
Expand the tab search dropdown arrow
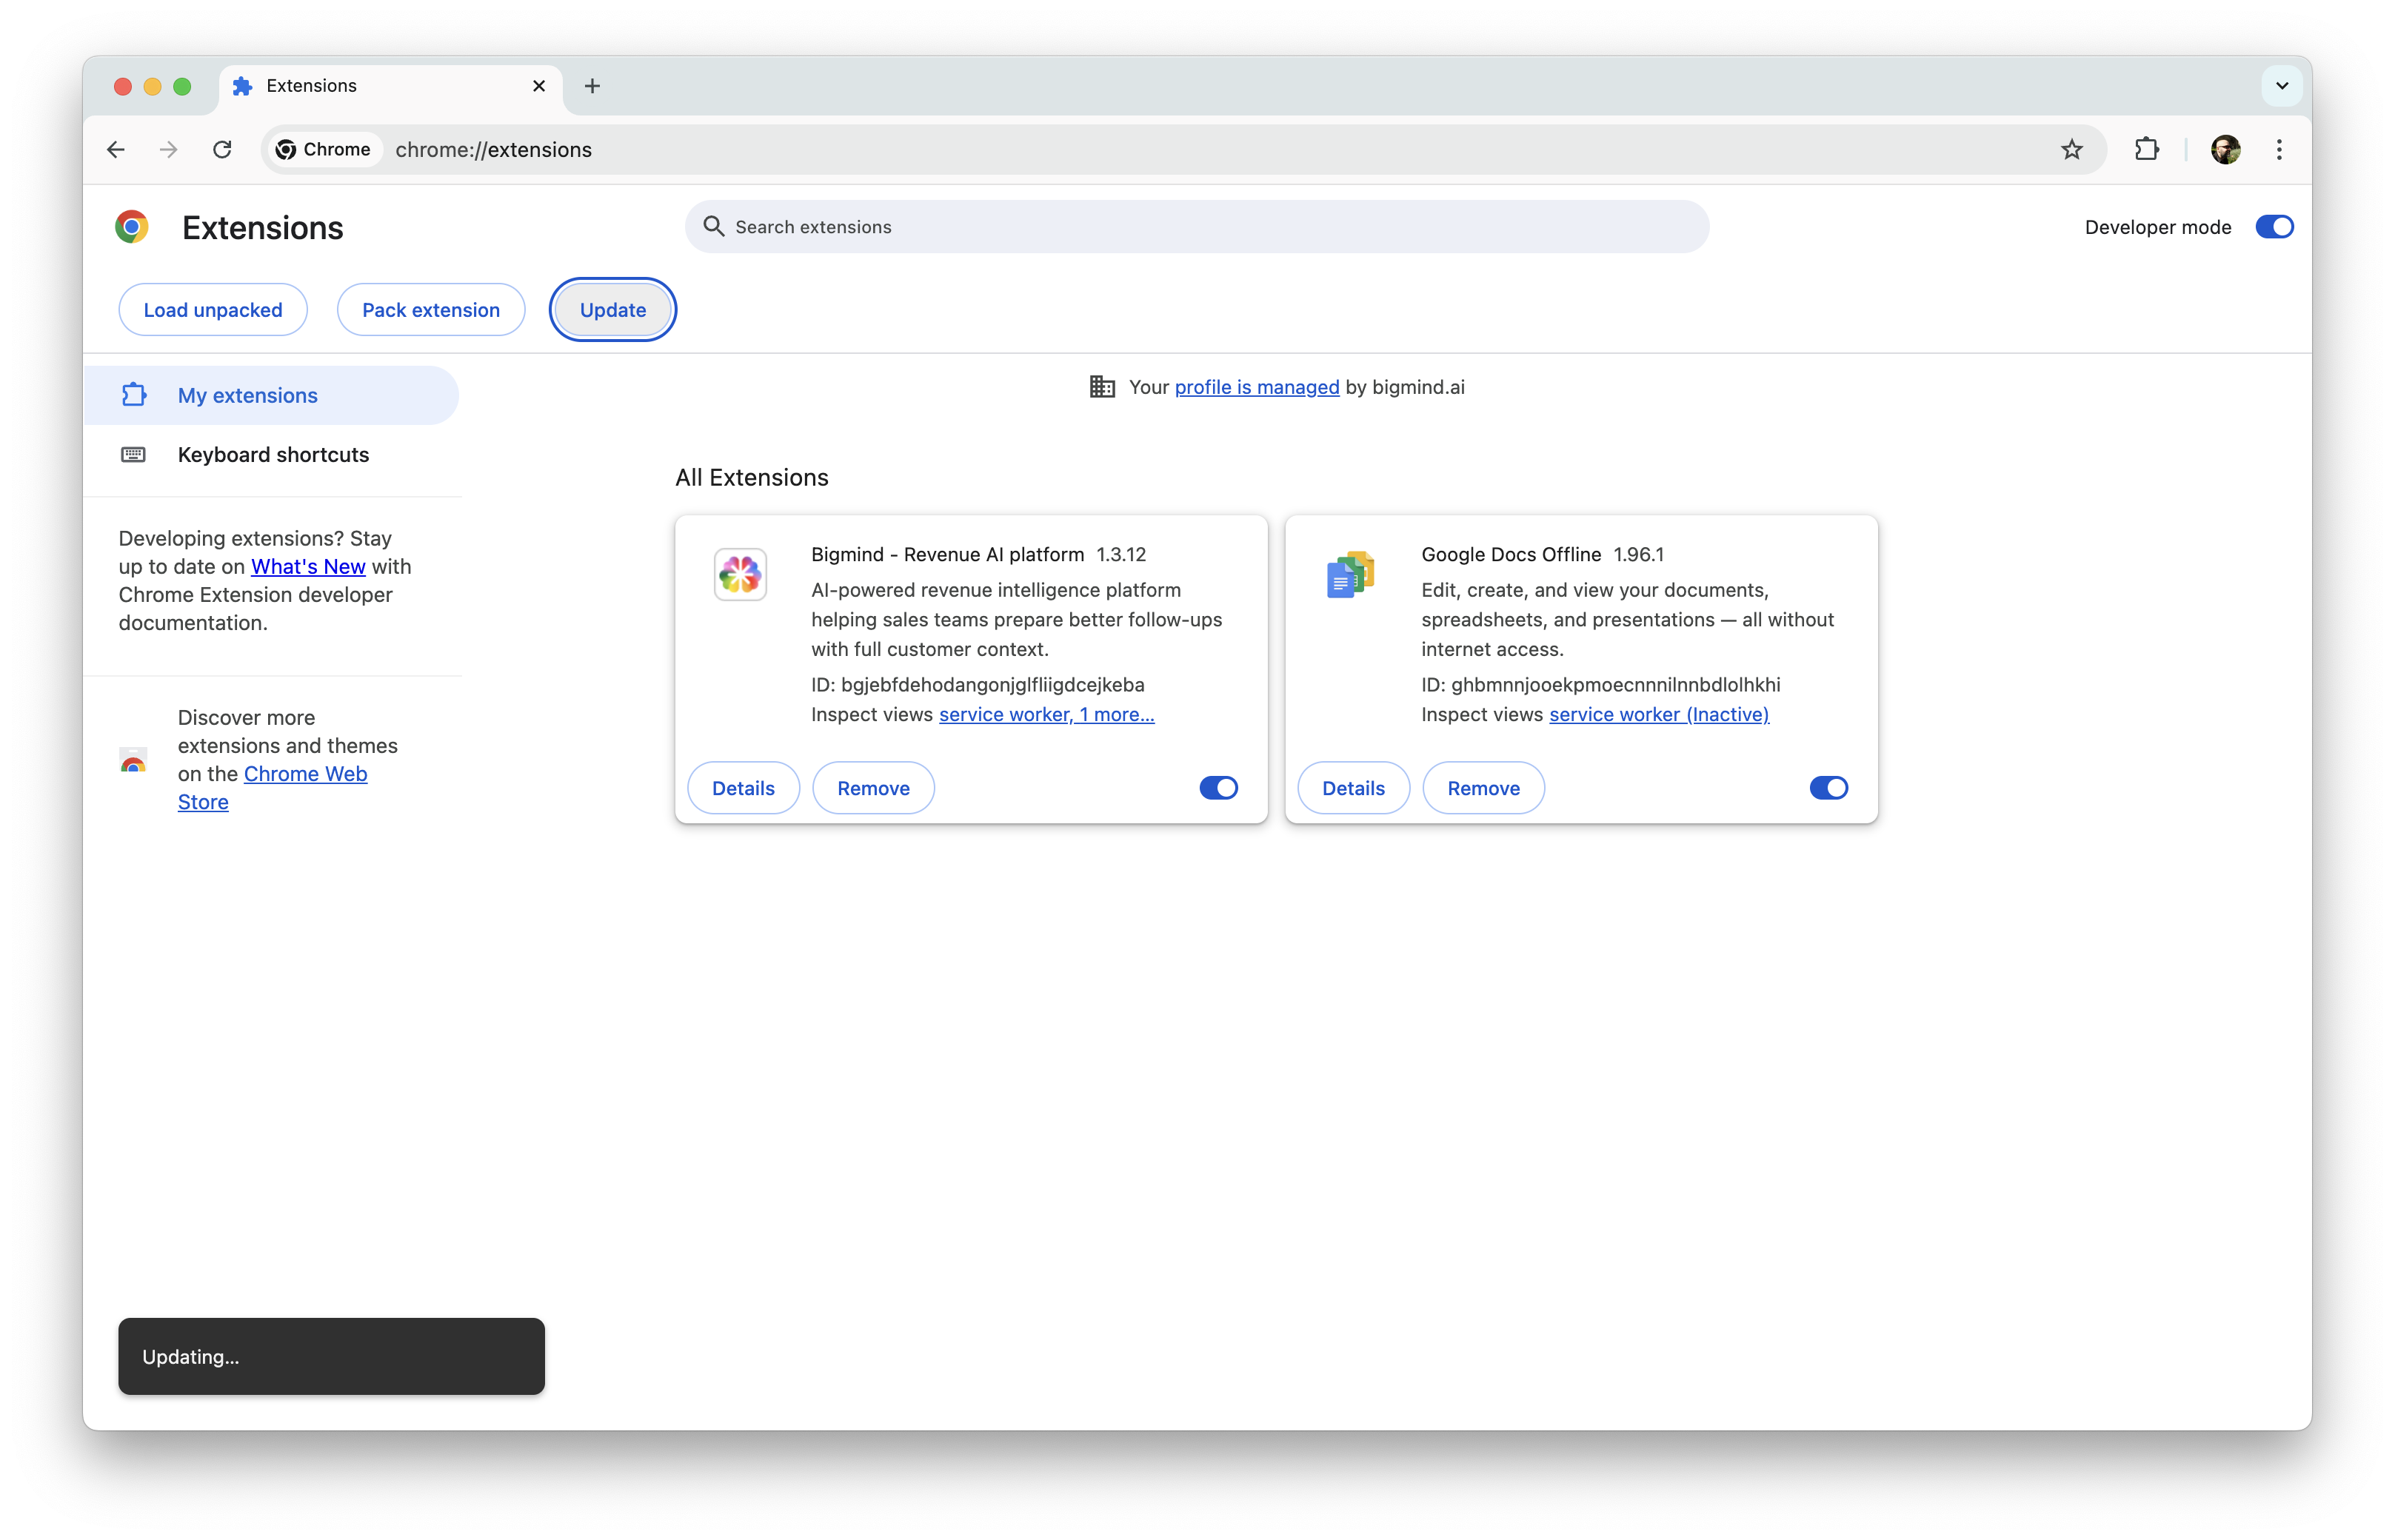(2281, 86)
